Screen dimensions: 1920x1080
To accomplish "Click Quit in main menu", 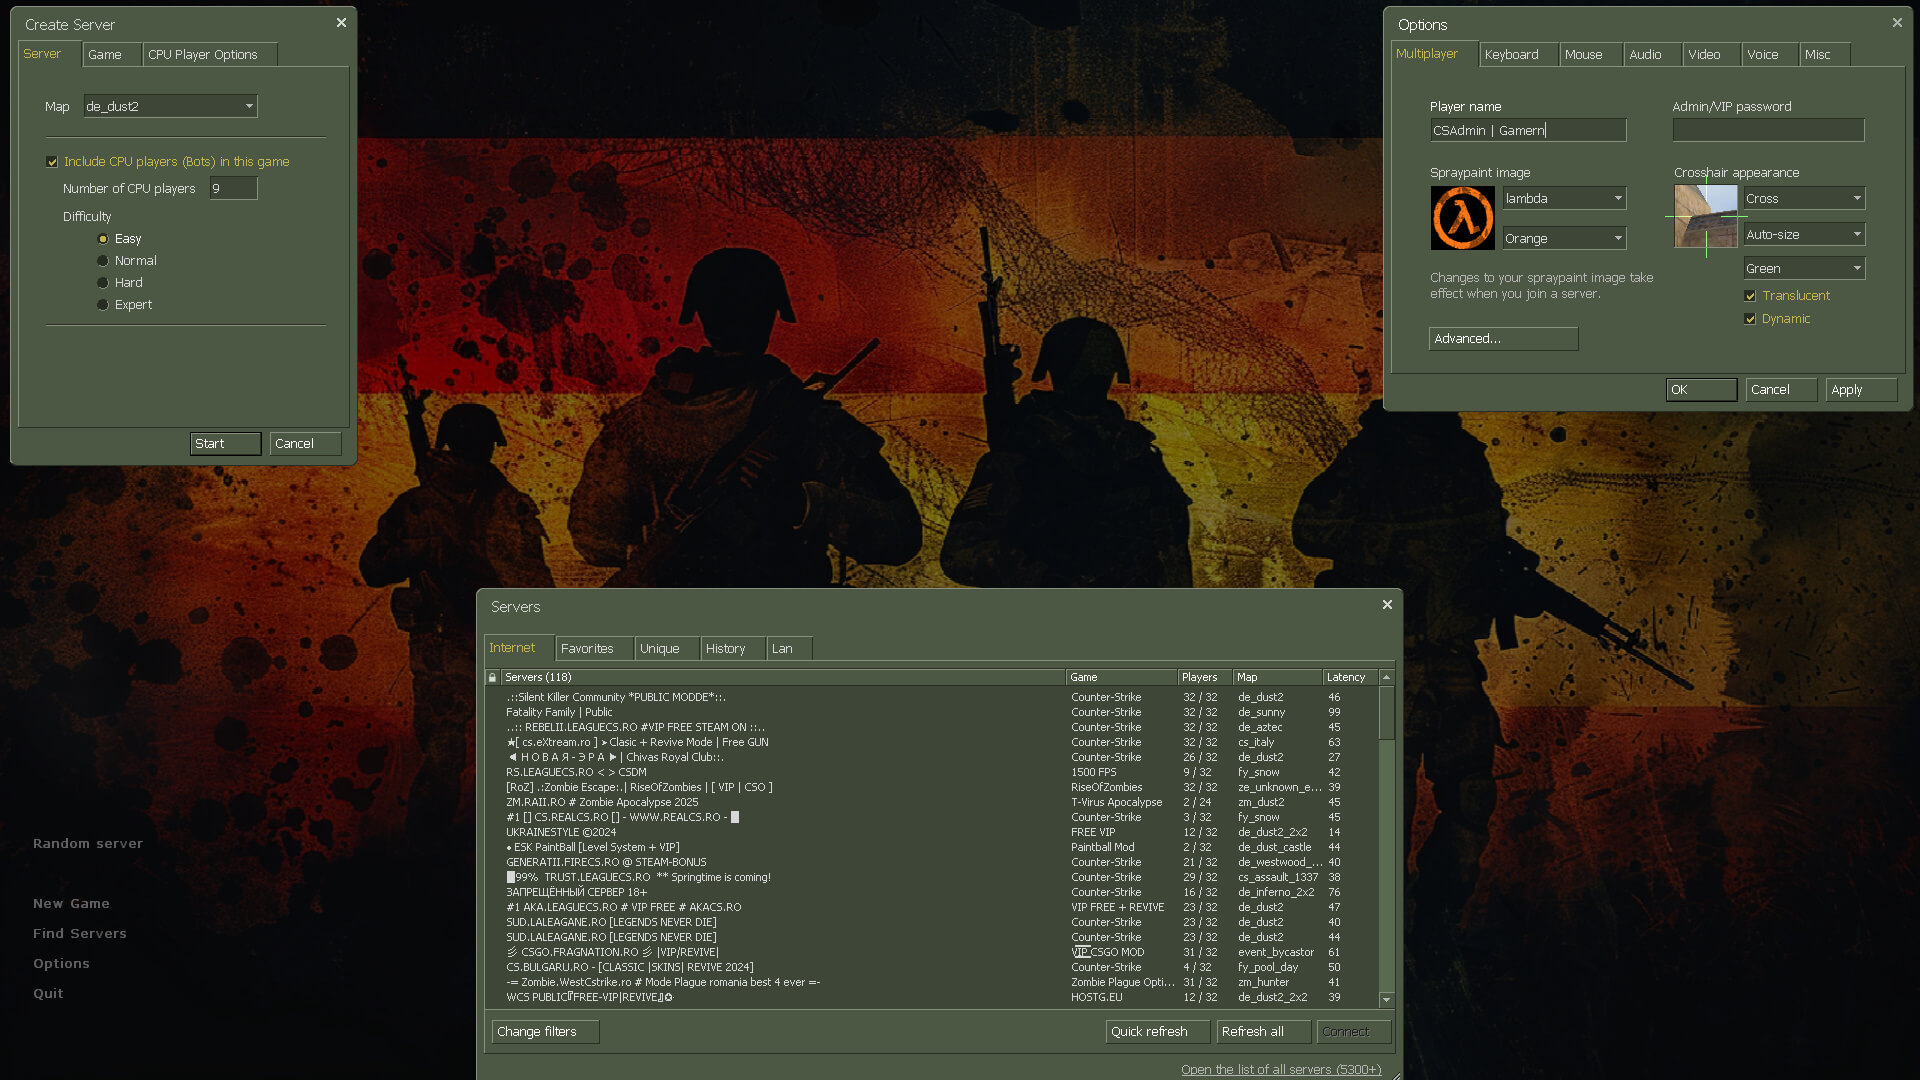I will click(48, 993).
